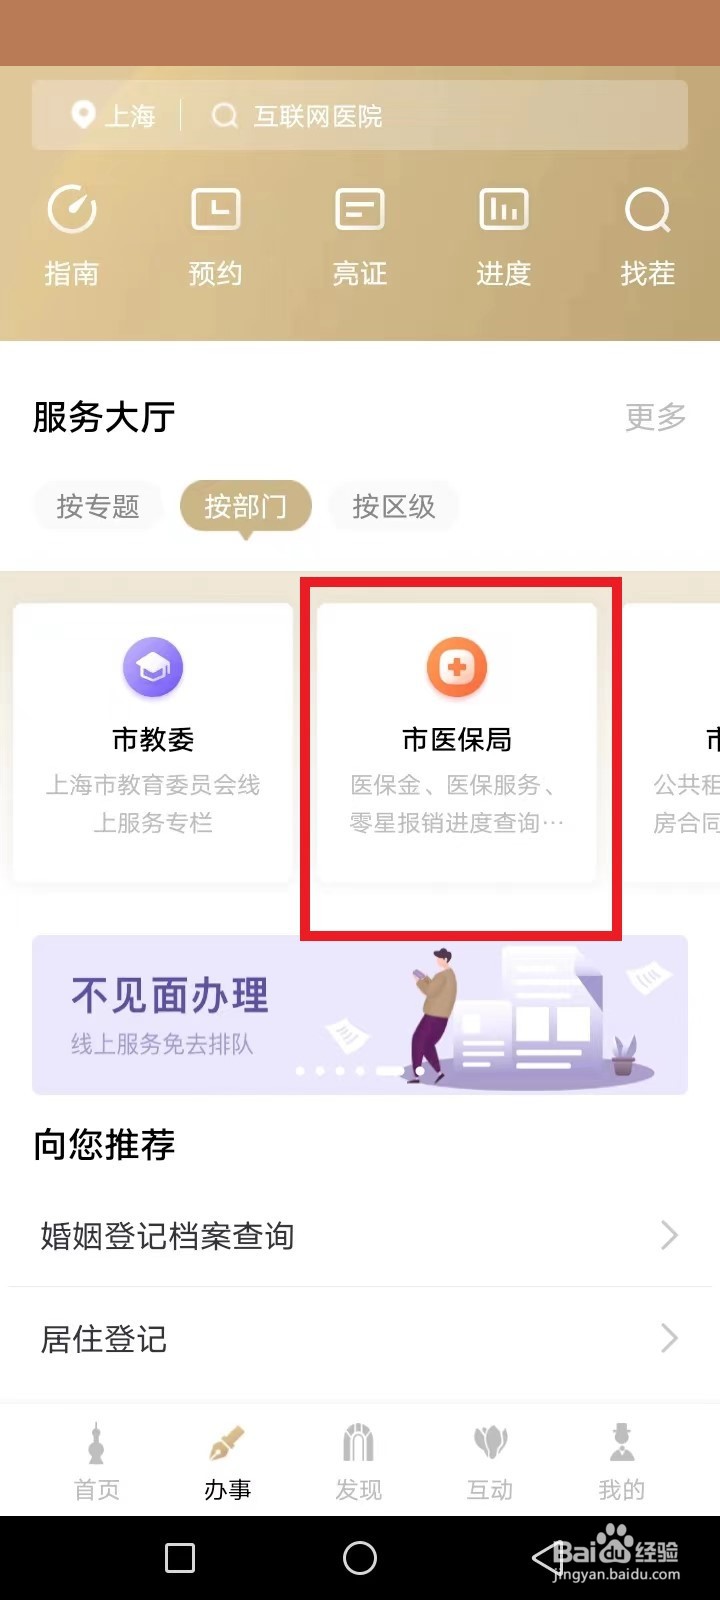Screen dimensions: 720x1600
Task: Tap the 找茬 search icon
Action: click(x=648, y=210)
